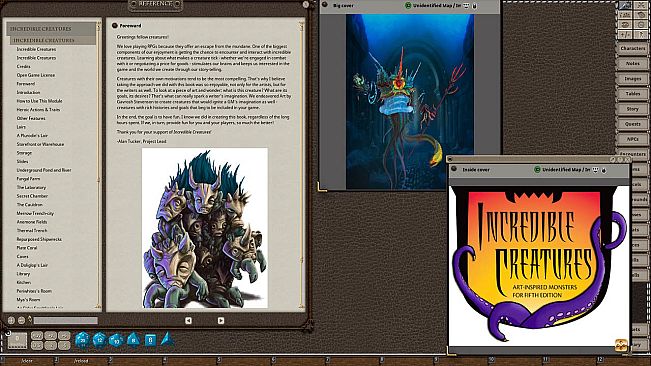Select the Foreword entry in index
651x366 pixels.
tap(26, 83)
